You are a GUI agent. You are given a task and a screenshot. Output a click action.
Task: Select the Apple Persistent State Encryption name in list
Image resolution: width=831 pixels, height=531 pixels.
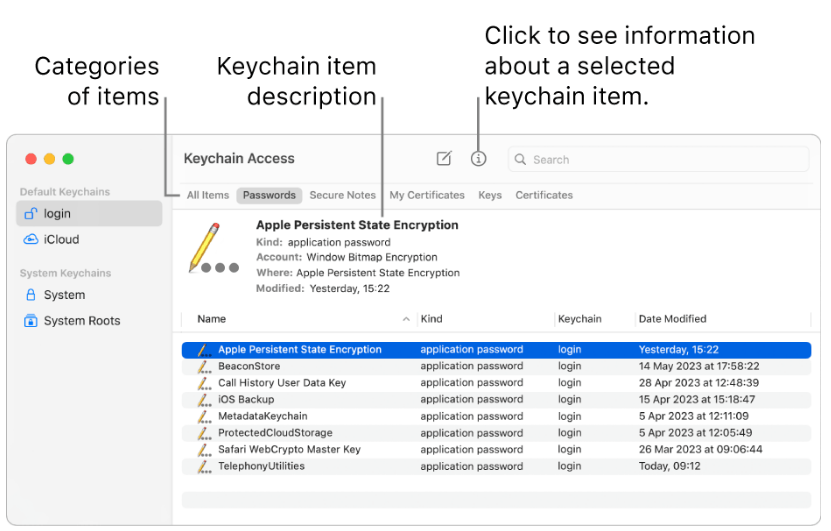[299, 350]
